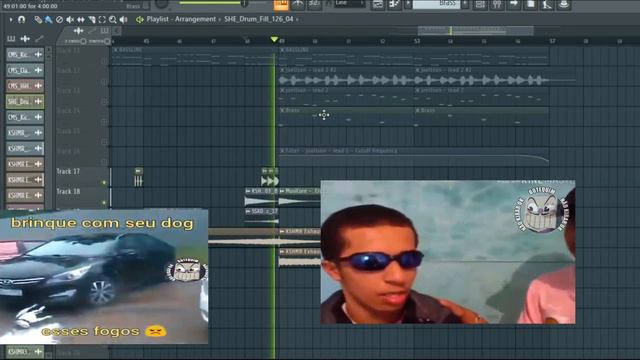Select the first joeltoon - lead 2 #2 audio clip
Screen dimensions: 640x360
tap(347, 77)
